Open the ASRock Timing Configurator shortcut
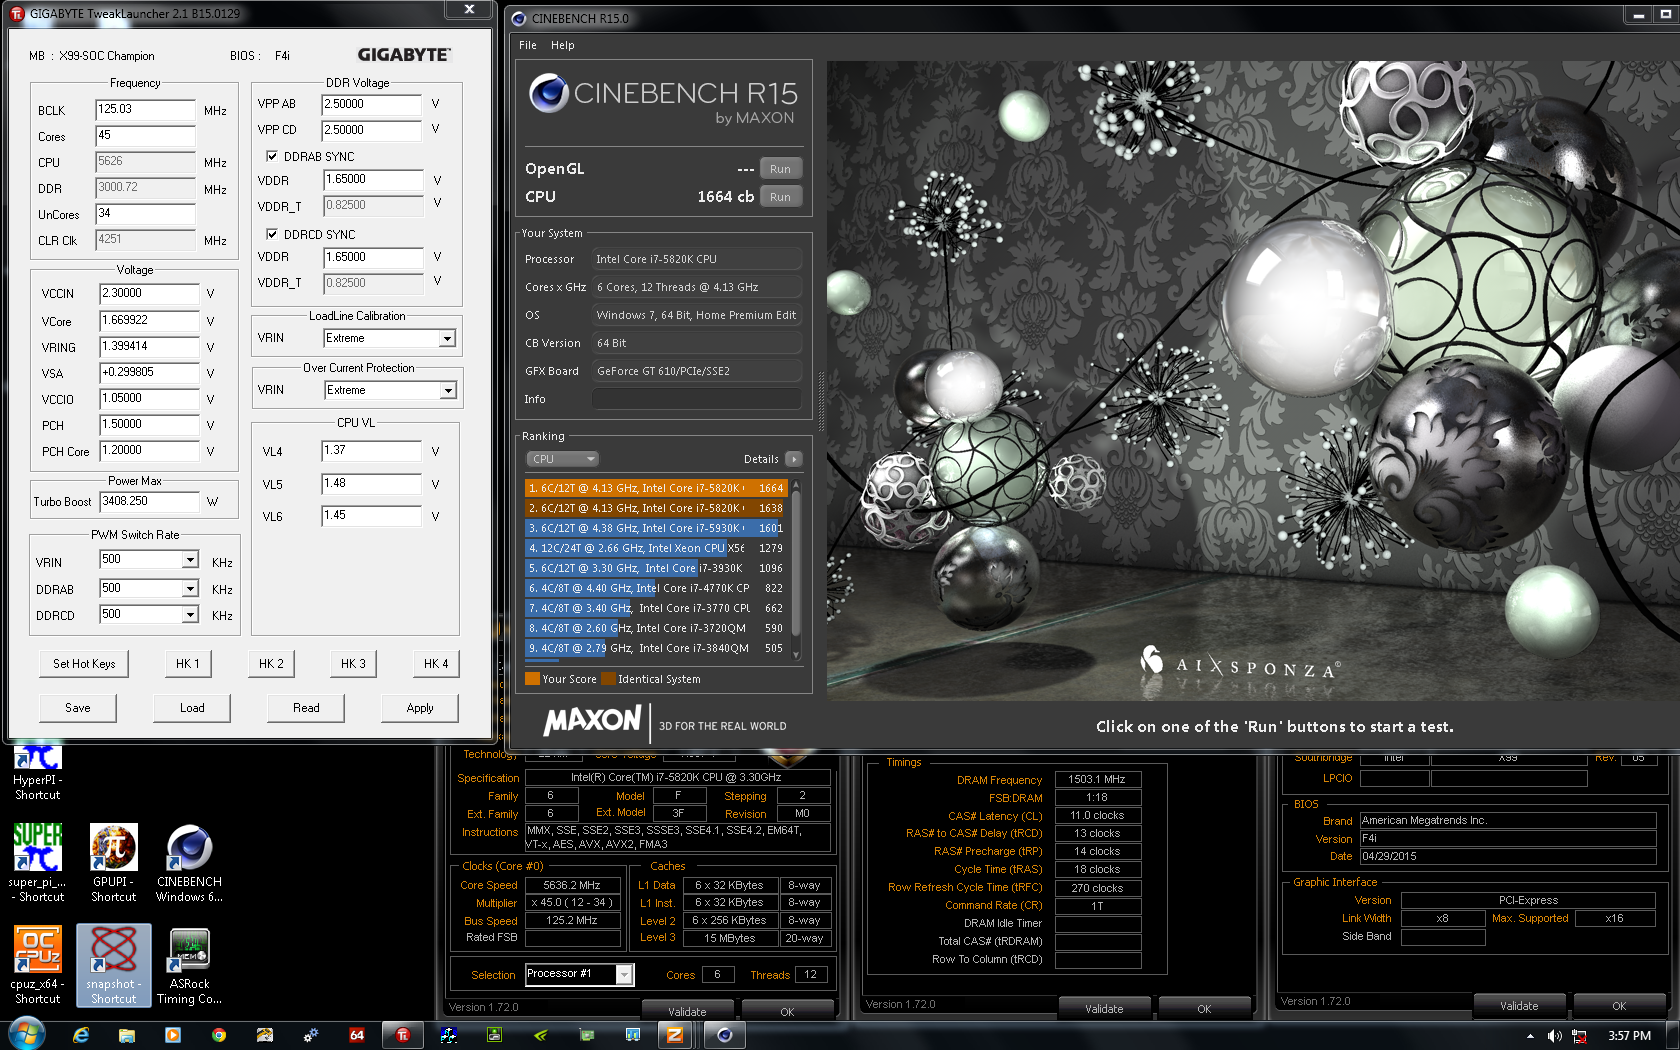Viewport: 1680px width, 1050px height. (x=189, y=965)
